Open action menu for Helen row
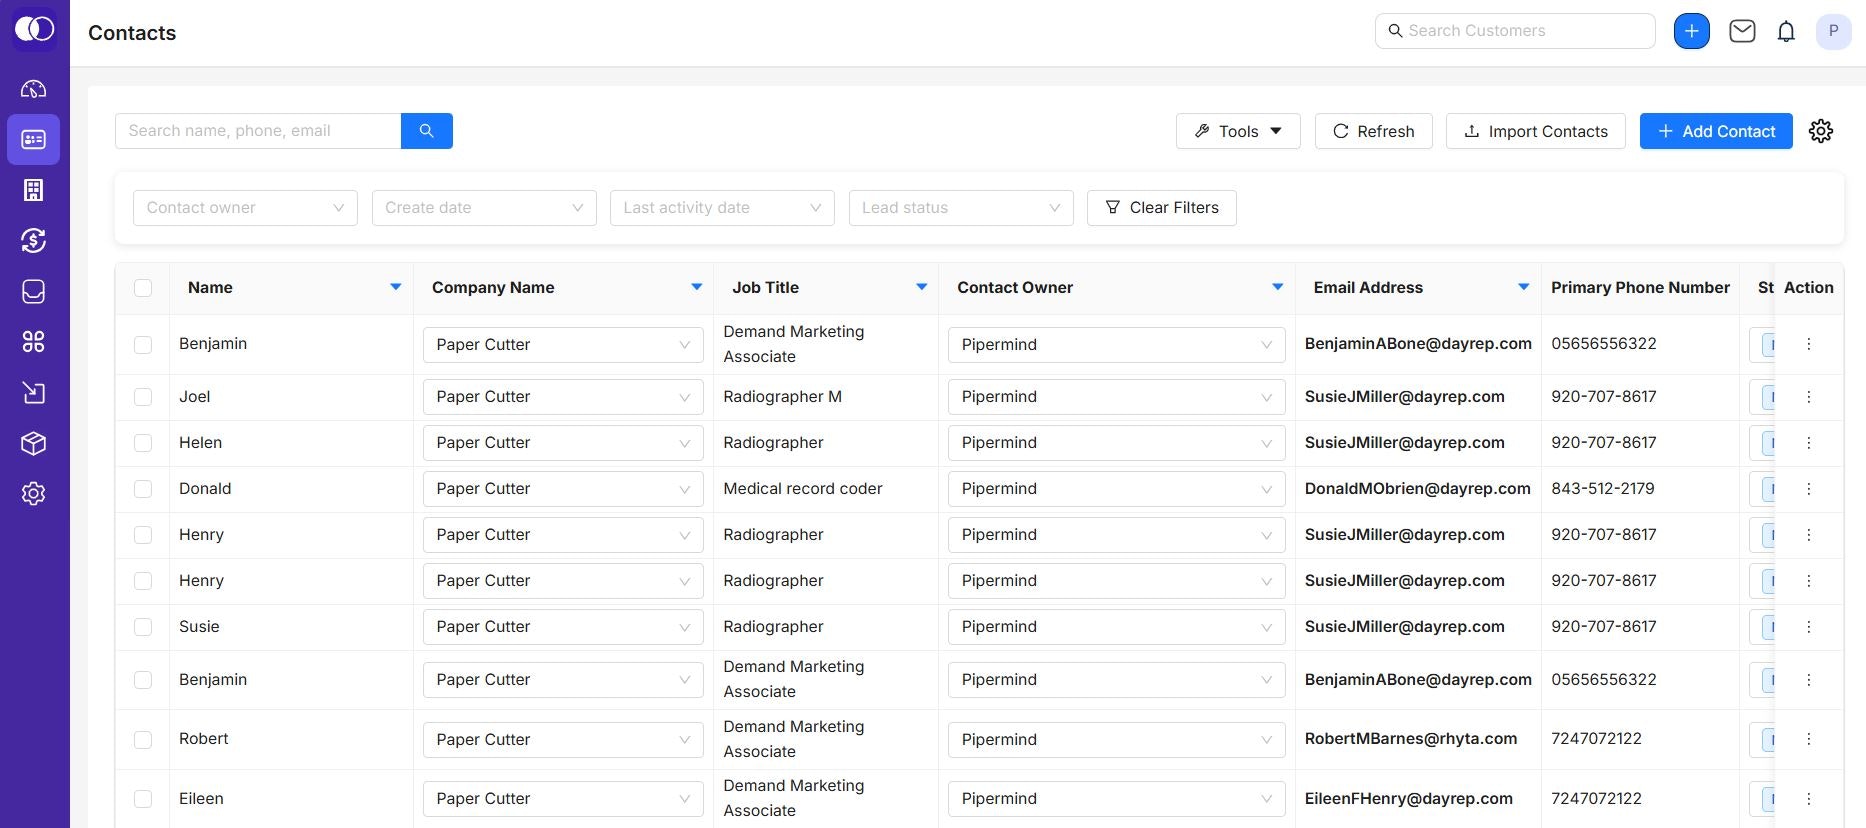Screen dimensions: 1866x828 tap(1809, 443)
